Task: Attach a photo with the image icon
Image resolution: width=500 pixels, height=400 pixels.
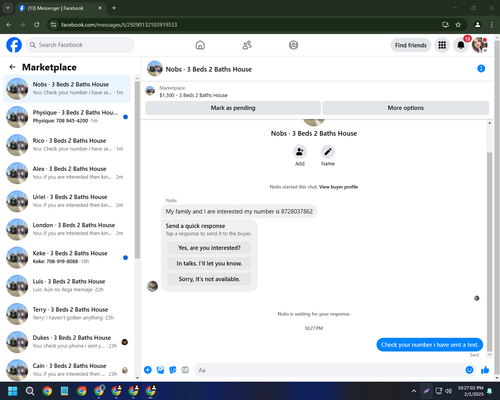Action: pos(160,370)
